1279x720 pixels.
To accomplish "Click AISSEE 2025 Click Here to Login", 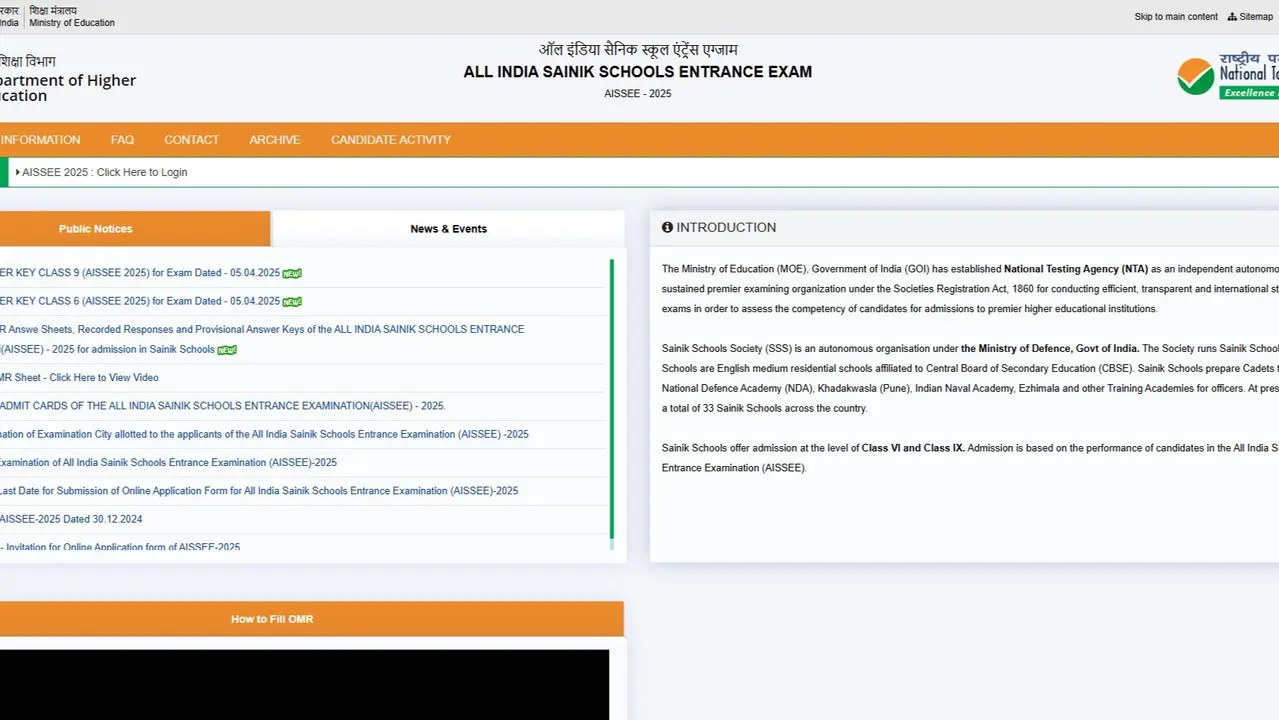I will pos(104,172).
